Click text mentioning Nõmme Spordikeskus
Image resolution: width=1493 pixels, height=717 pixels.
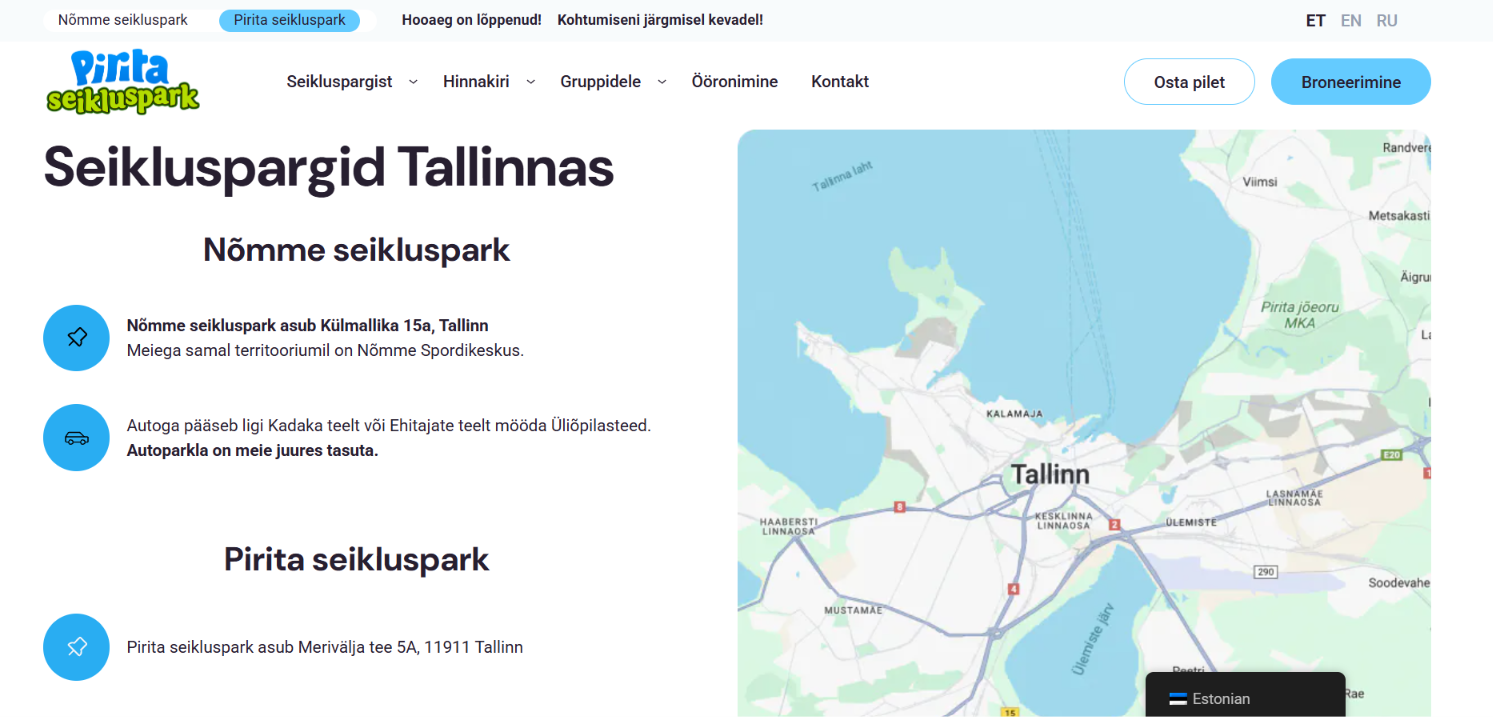(325, 350)
